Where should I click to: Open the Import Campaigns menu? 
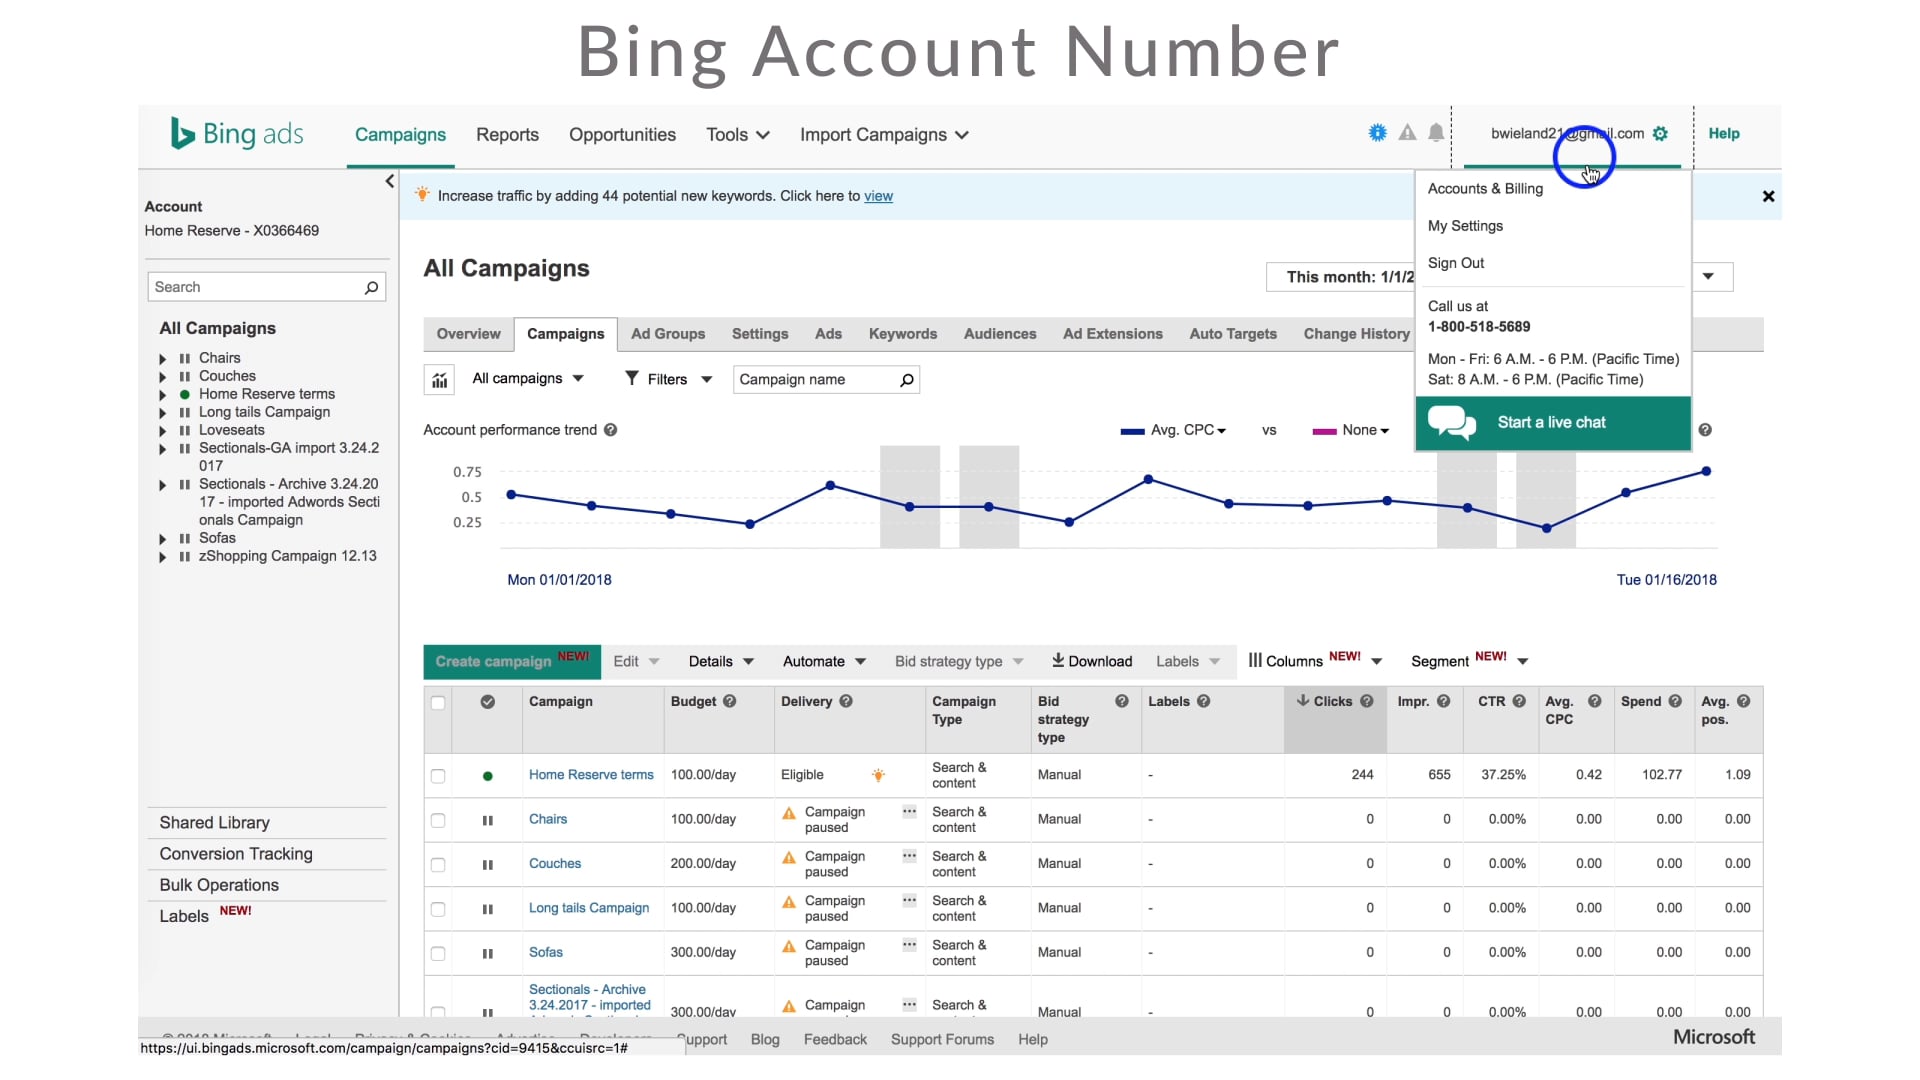[x=883, y=134]
